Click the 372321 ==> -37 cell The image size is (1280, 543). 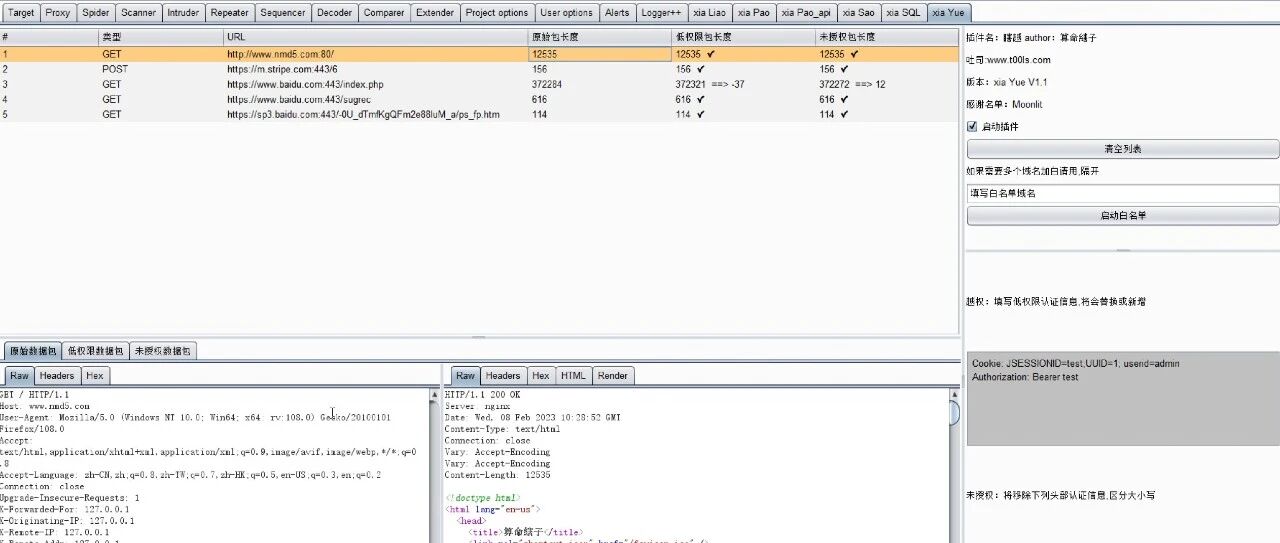pyautogui.click(x=744, y=84)
